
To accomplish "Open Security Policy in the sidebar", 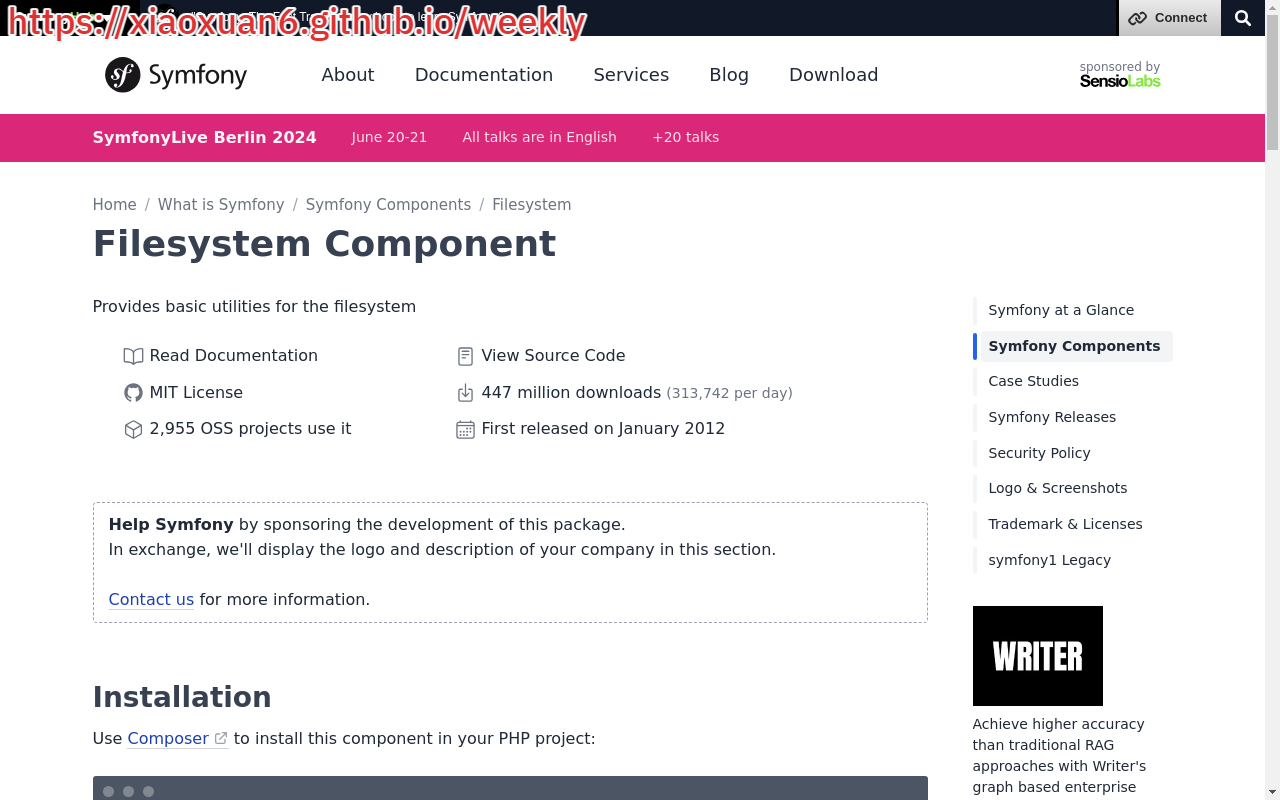I will click(x=1039, y=453).
